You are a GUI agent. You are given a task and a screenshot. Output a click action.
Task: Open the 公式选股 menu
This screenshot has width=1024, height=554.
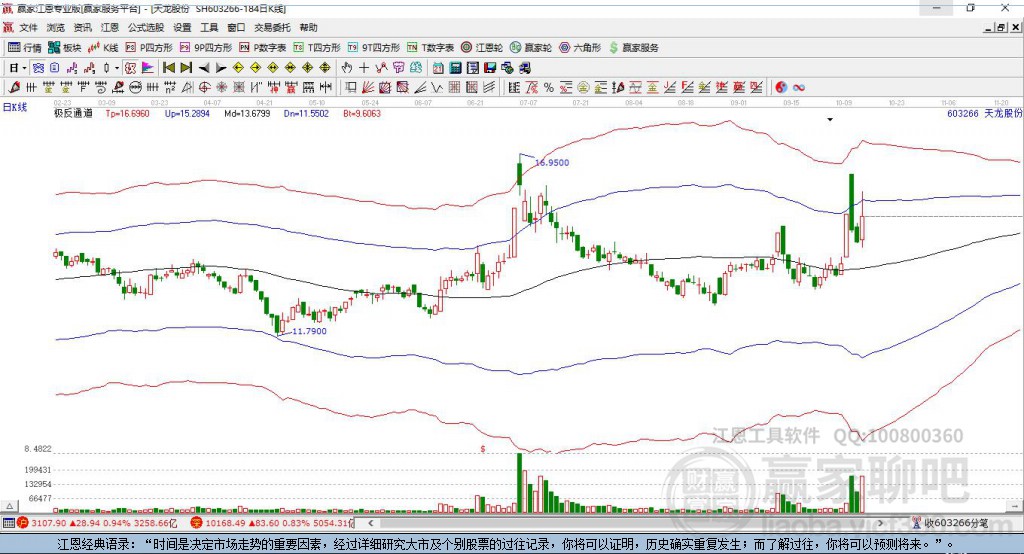[146, 27]
